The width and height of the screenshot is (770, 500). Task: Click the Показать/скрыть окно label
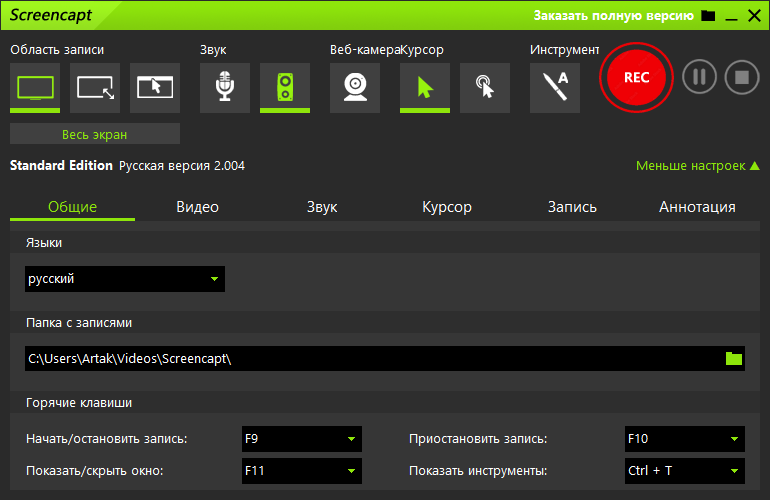(x=94, y=471)
